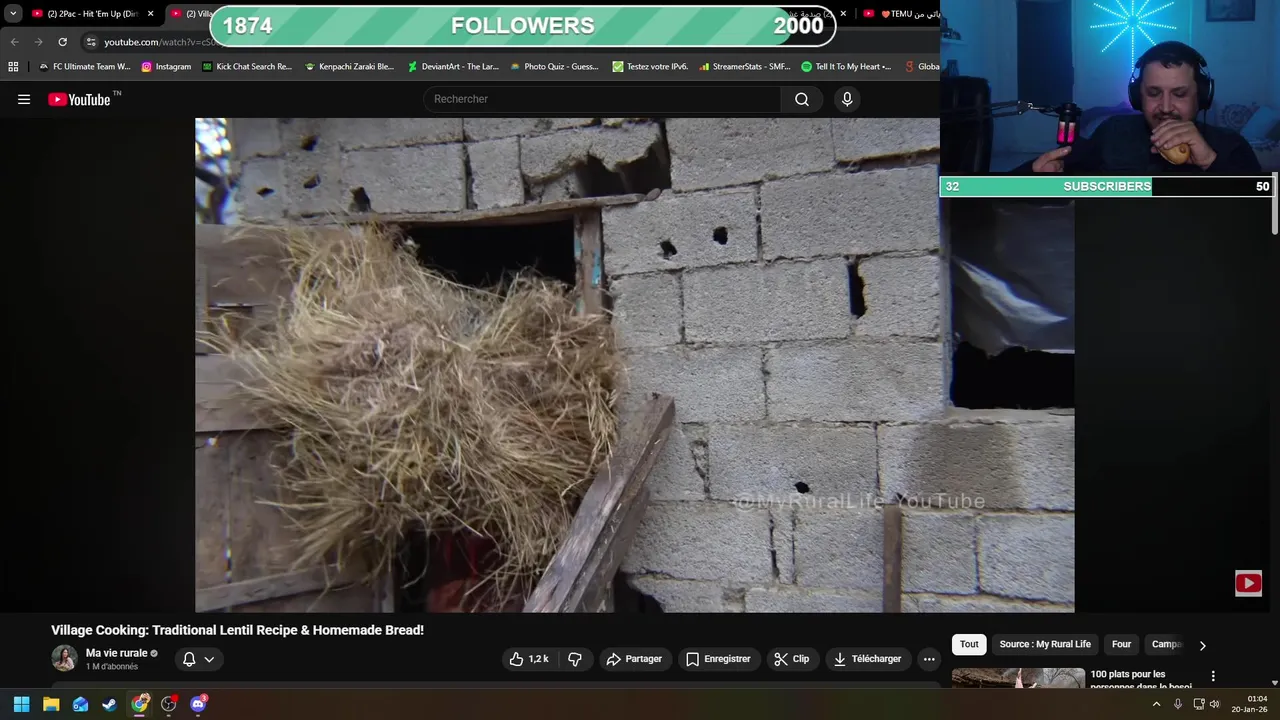The height and width of the screenshot is (720, 1280).
Task: Open the 100 plats pour les personnes title
Action: 1141,680
